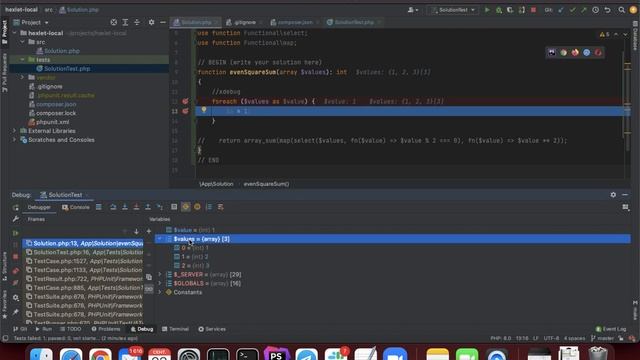Open Debug panel settings gear

pos(613,195)
